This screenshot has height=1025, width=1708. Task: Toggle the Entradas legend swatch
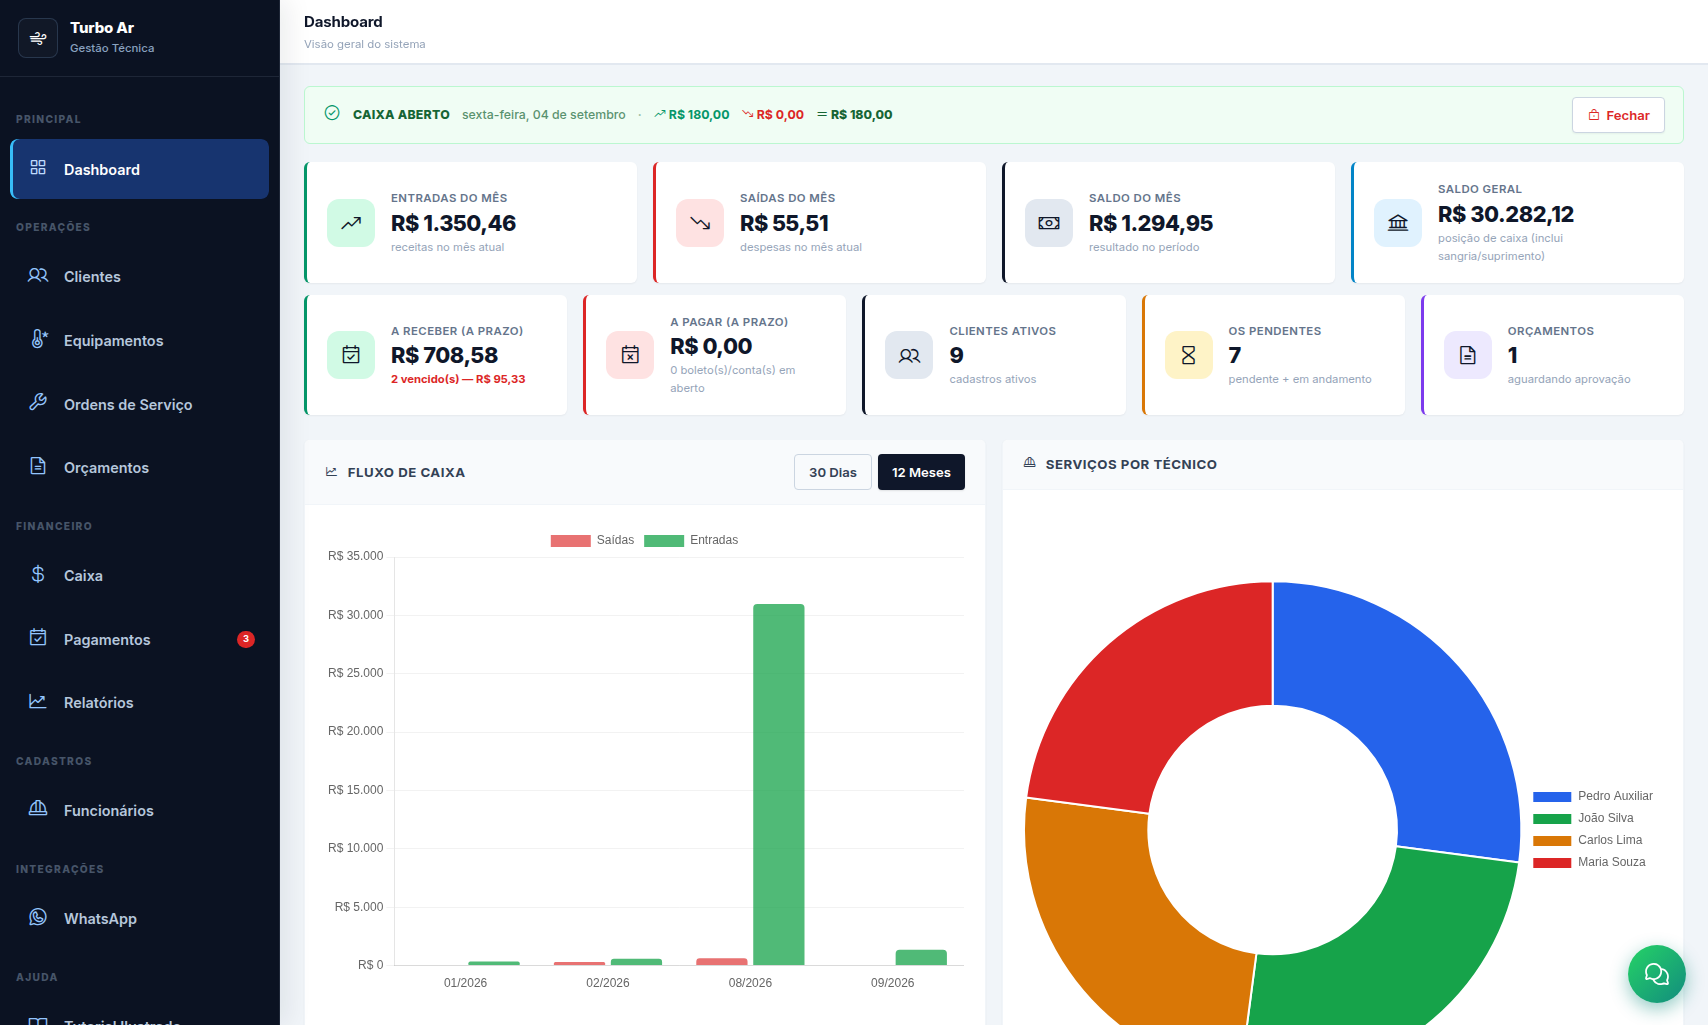pos(664,541)
